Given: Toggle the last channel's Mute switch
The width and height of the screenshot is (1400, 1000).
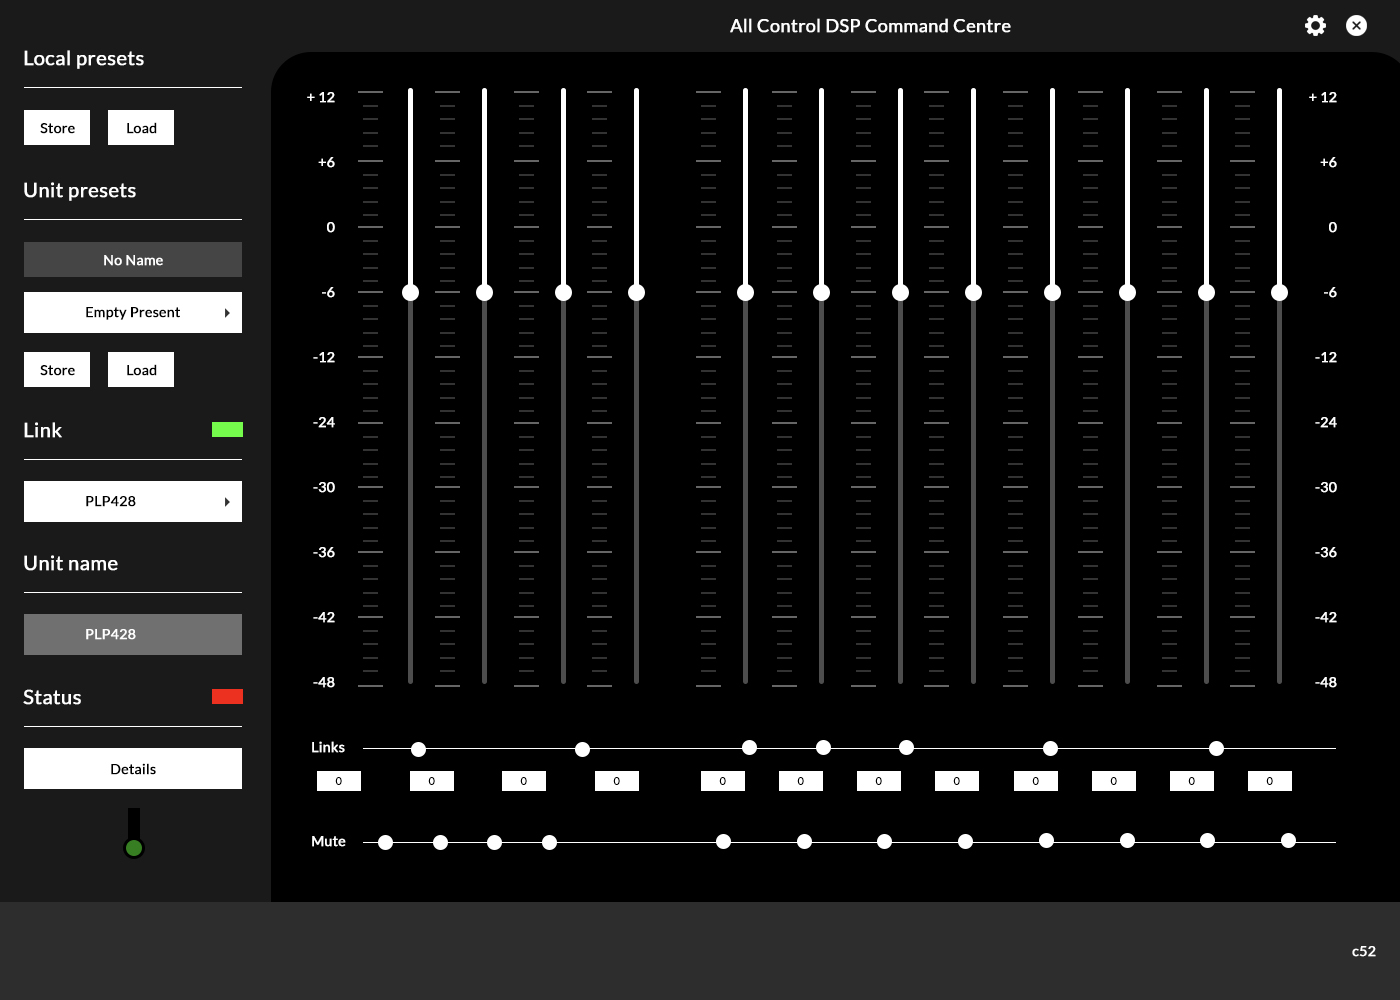Looking at the screenshot, I should click(x=1288, y=841).
